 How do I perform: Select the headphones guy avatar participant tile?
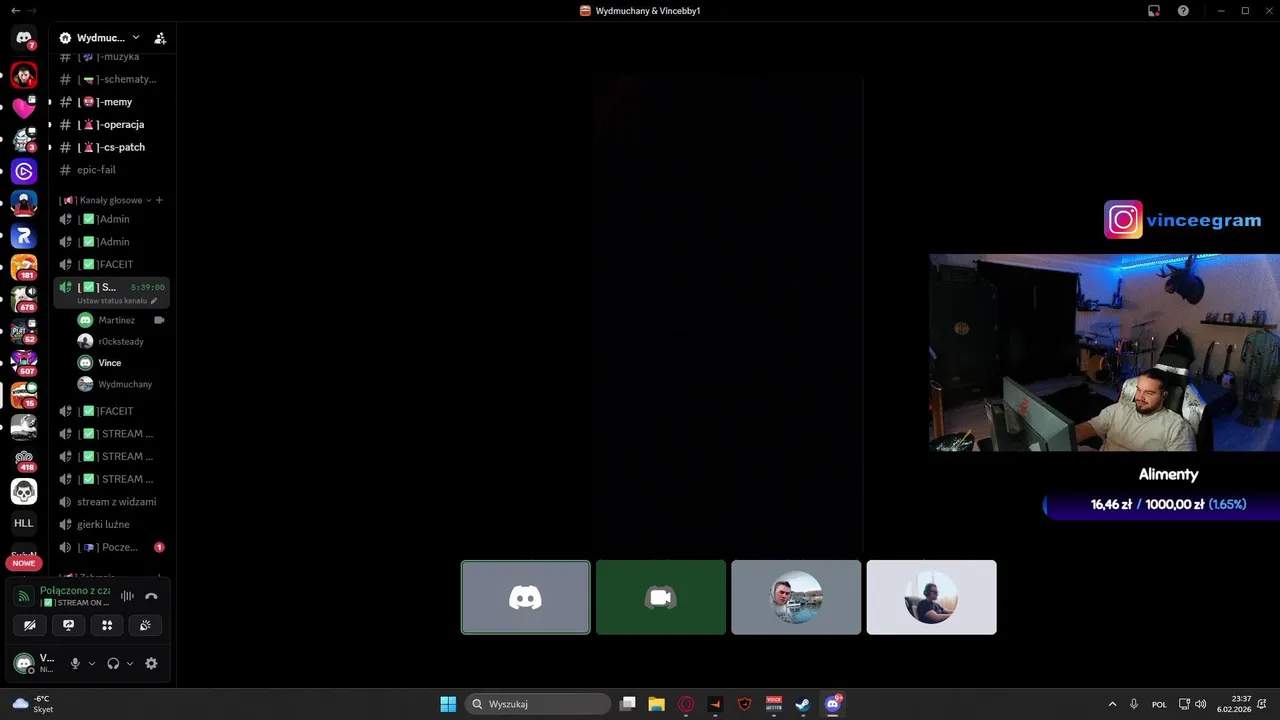click(931, 597)
